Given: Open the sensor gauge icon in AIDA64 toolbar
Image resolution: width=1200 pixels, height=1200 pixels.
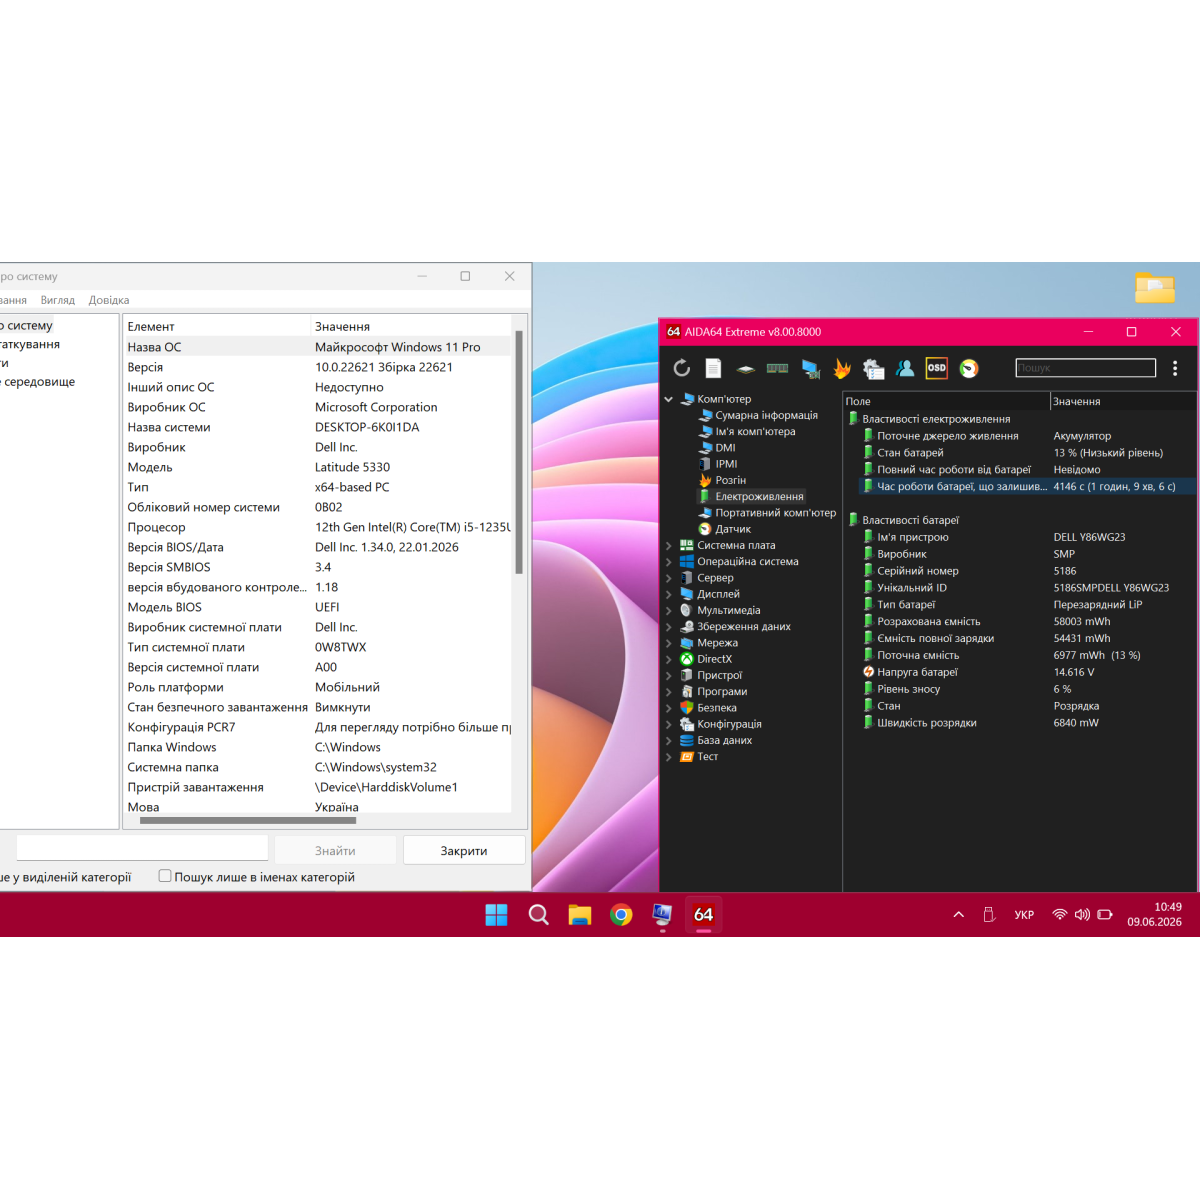Looking at the screenshot, I should tap(969, 368).
